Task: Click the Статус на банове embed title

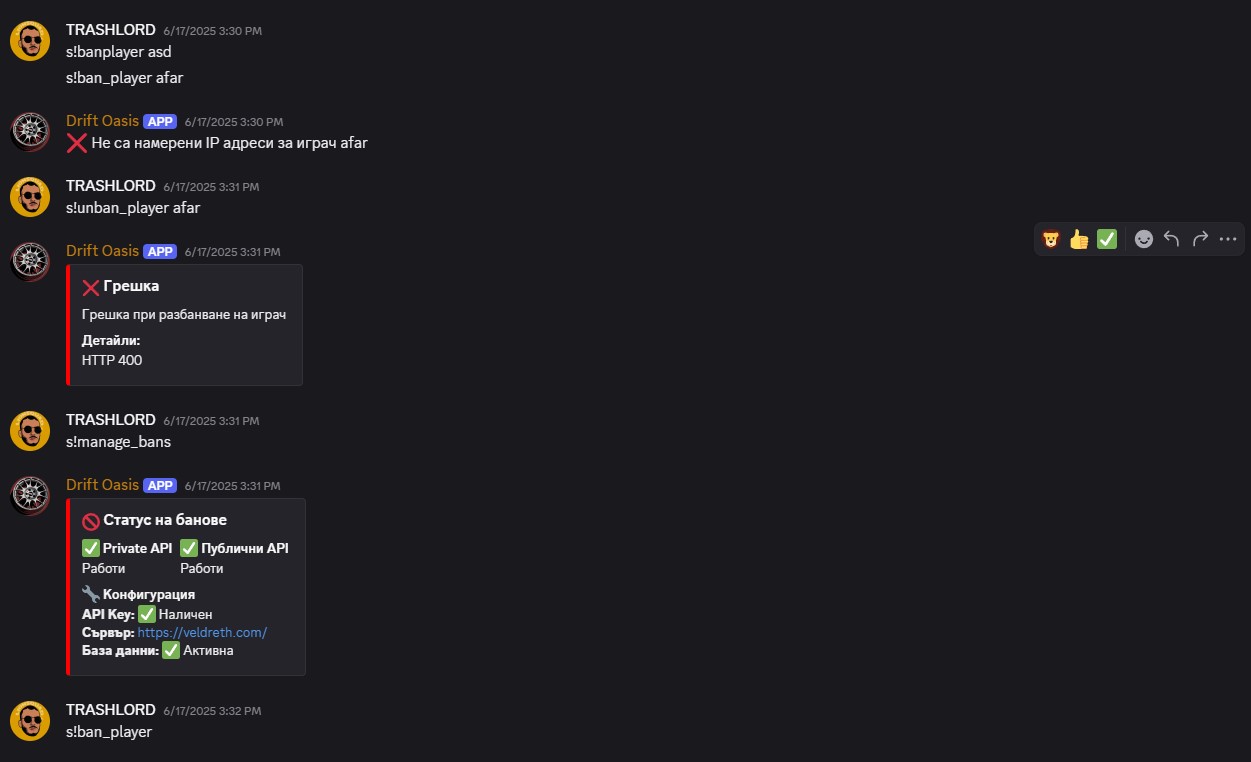Action: [x=164, y=520]
